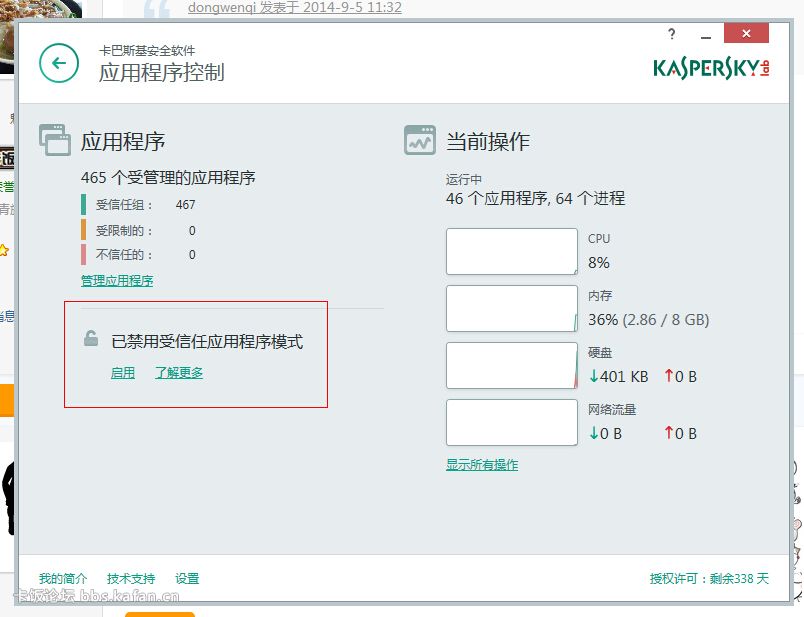Screen dimensions: 804x617
Task: Open 我的简介 in footer
Action: click(x=63, y=579)
